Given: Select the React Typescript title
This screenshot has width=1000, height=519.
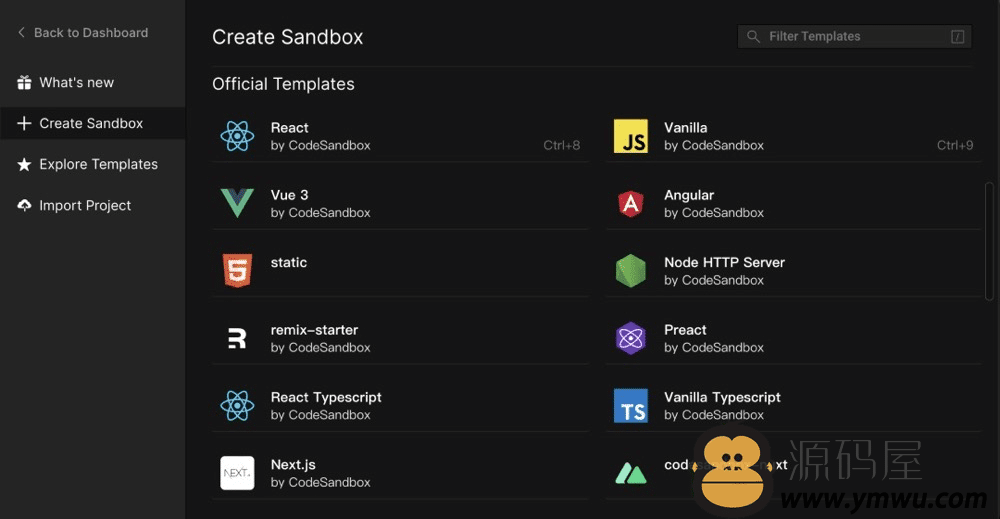Looking at the screenshot, I should pos(326,397).
